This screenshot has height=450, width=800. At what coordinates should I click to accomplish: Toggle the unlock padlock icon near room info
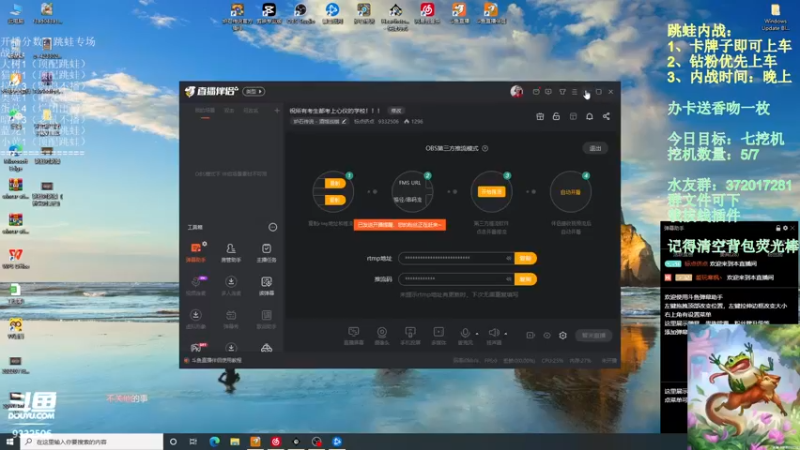click(556, 116)
